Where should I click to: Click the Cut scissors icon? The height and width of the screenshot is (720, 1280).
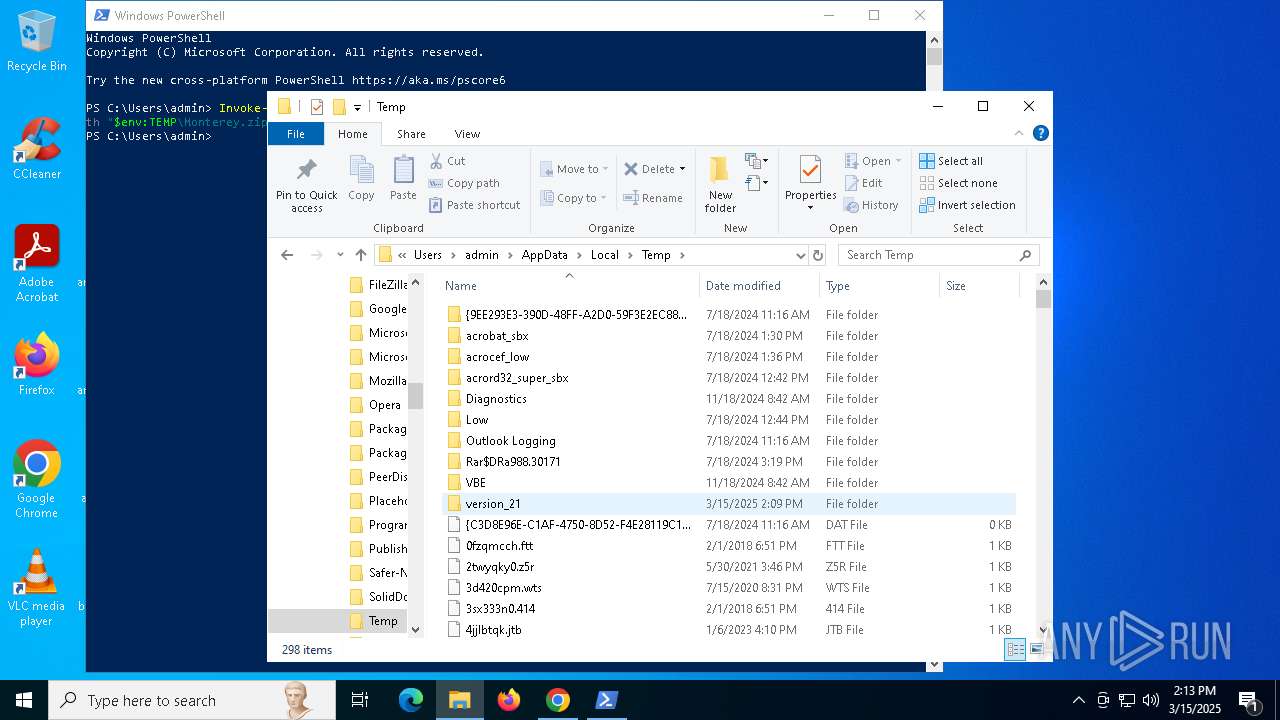(448, 161)
